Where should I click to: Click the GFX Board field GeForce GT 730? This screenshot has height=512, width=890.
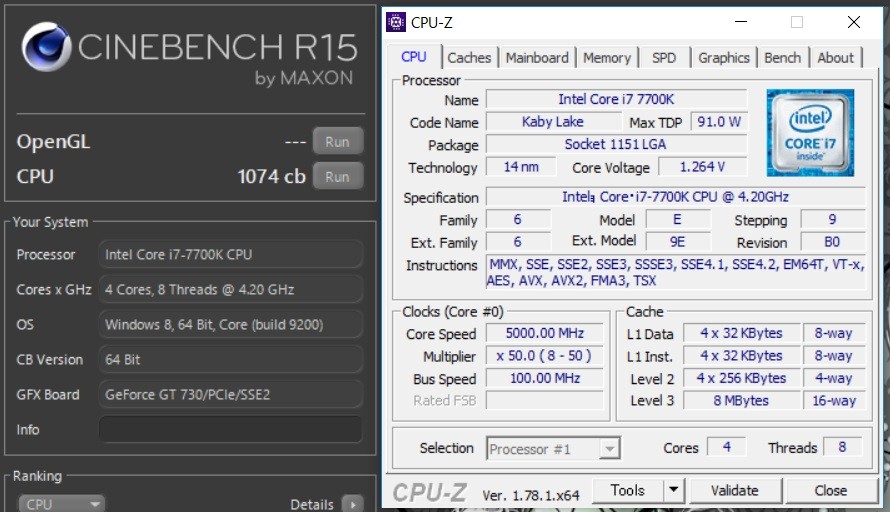tap(230, 395)
